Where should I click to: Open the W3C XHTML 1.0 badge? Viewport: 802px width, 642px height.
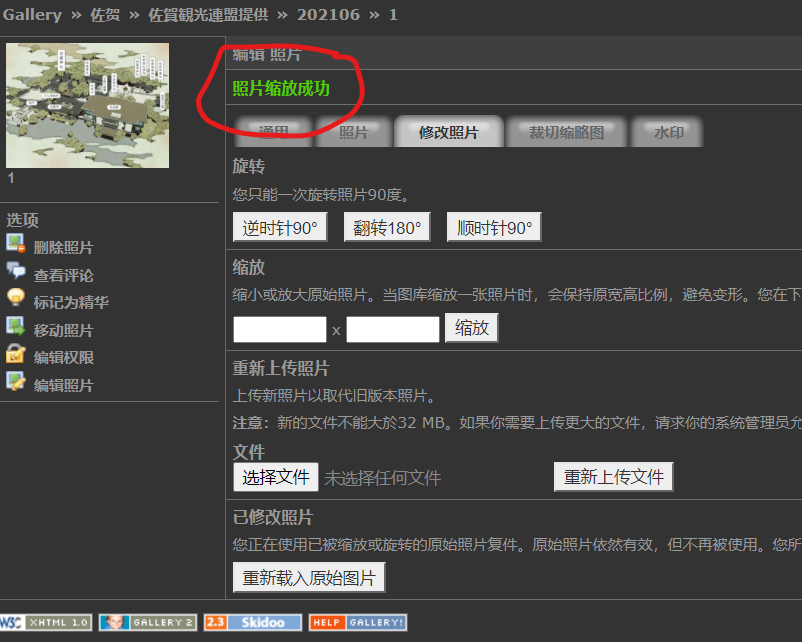click(x=46, y=622)
